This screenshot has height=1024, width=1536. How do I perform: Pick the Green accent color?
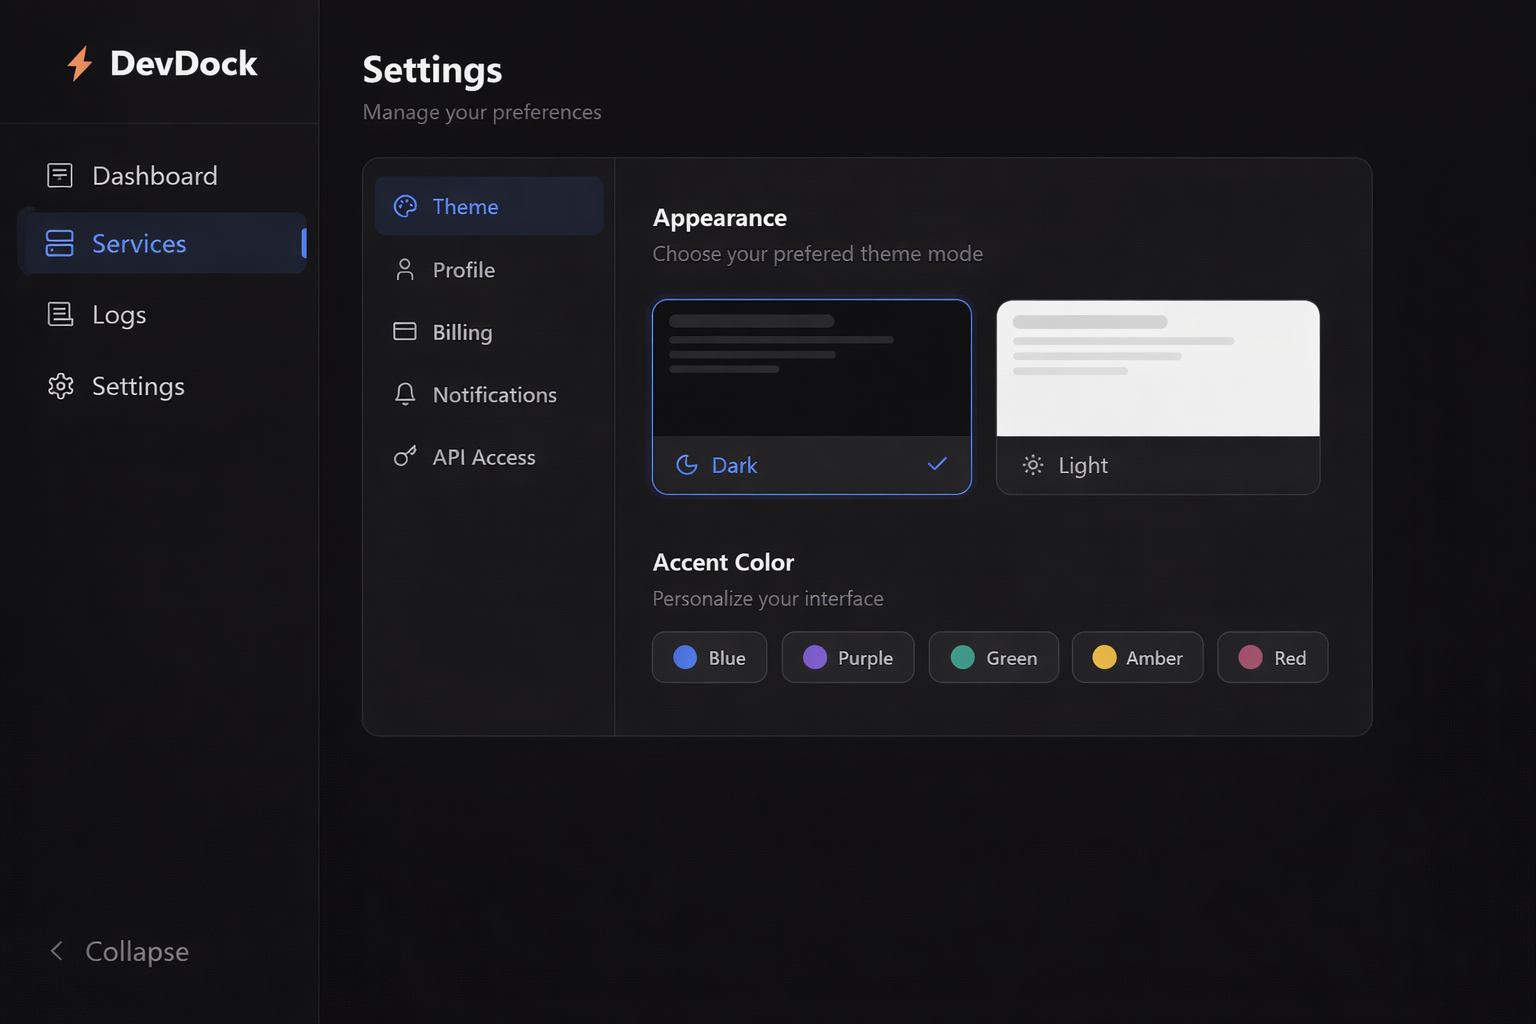click(993, 658)
